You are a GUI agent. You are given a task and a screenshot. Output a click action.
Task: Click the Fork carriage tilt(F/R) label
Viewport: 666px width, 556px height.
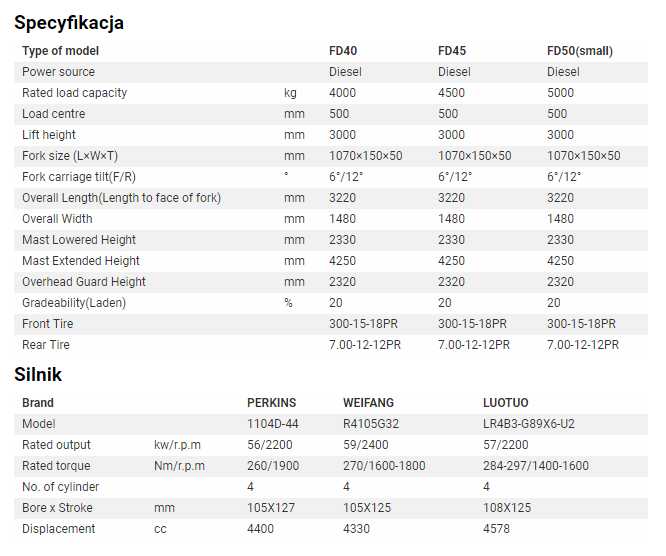click(x=79, y=177)
